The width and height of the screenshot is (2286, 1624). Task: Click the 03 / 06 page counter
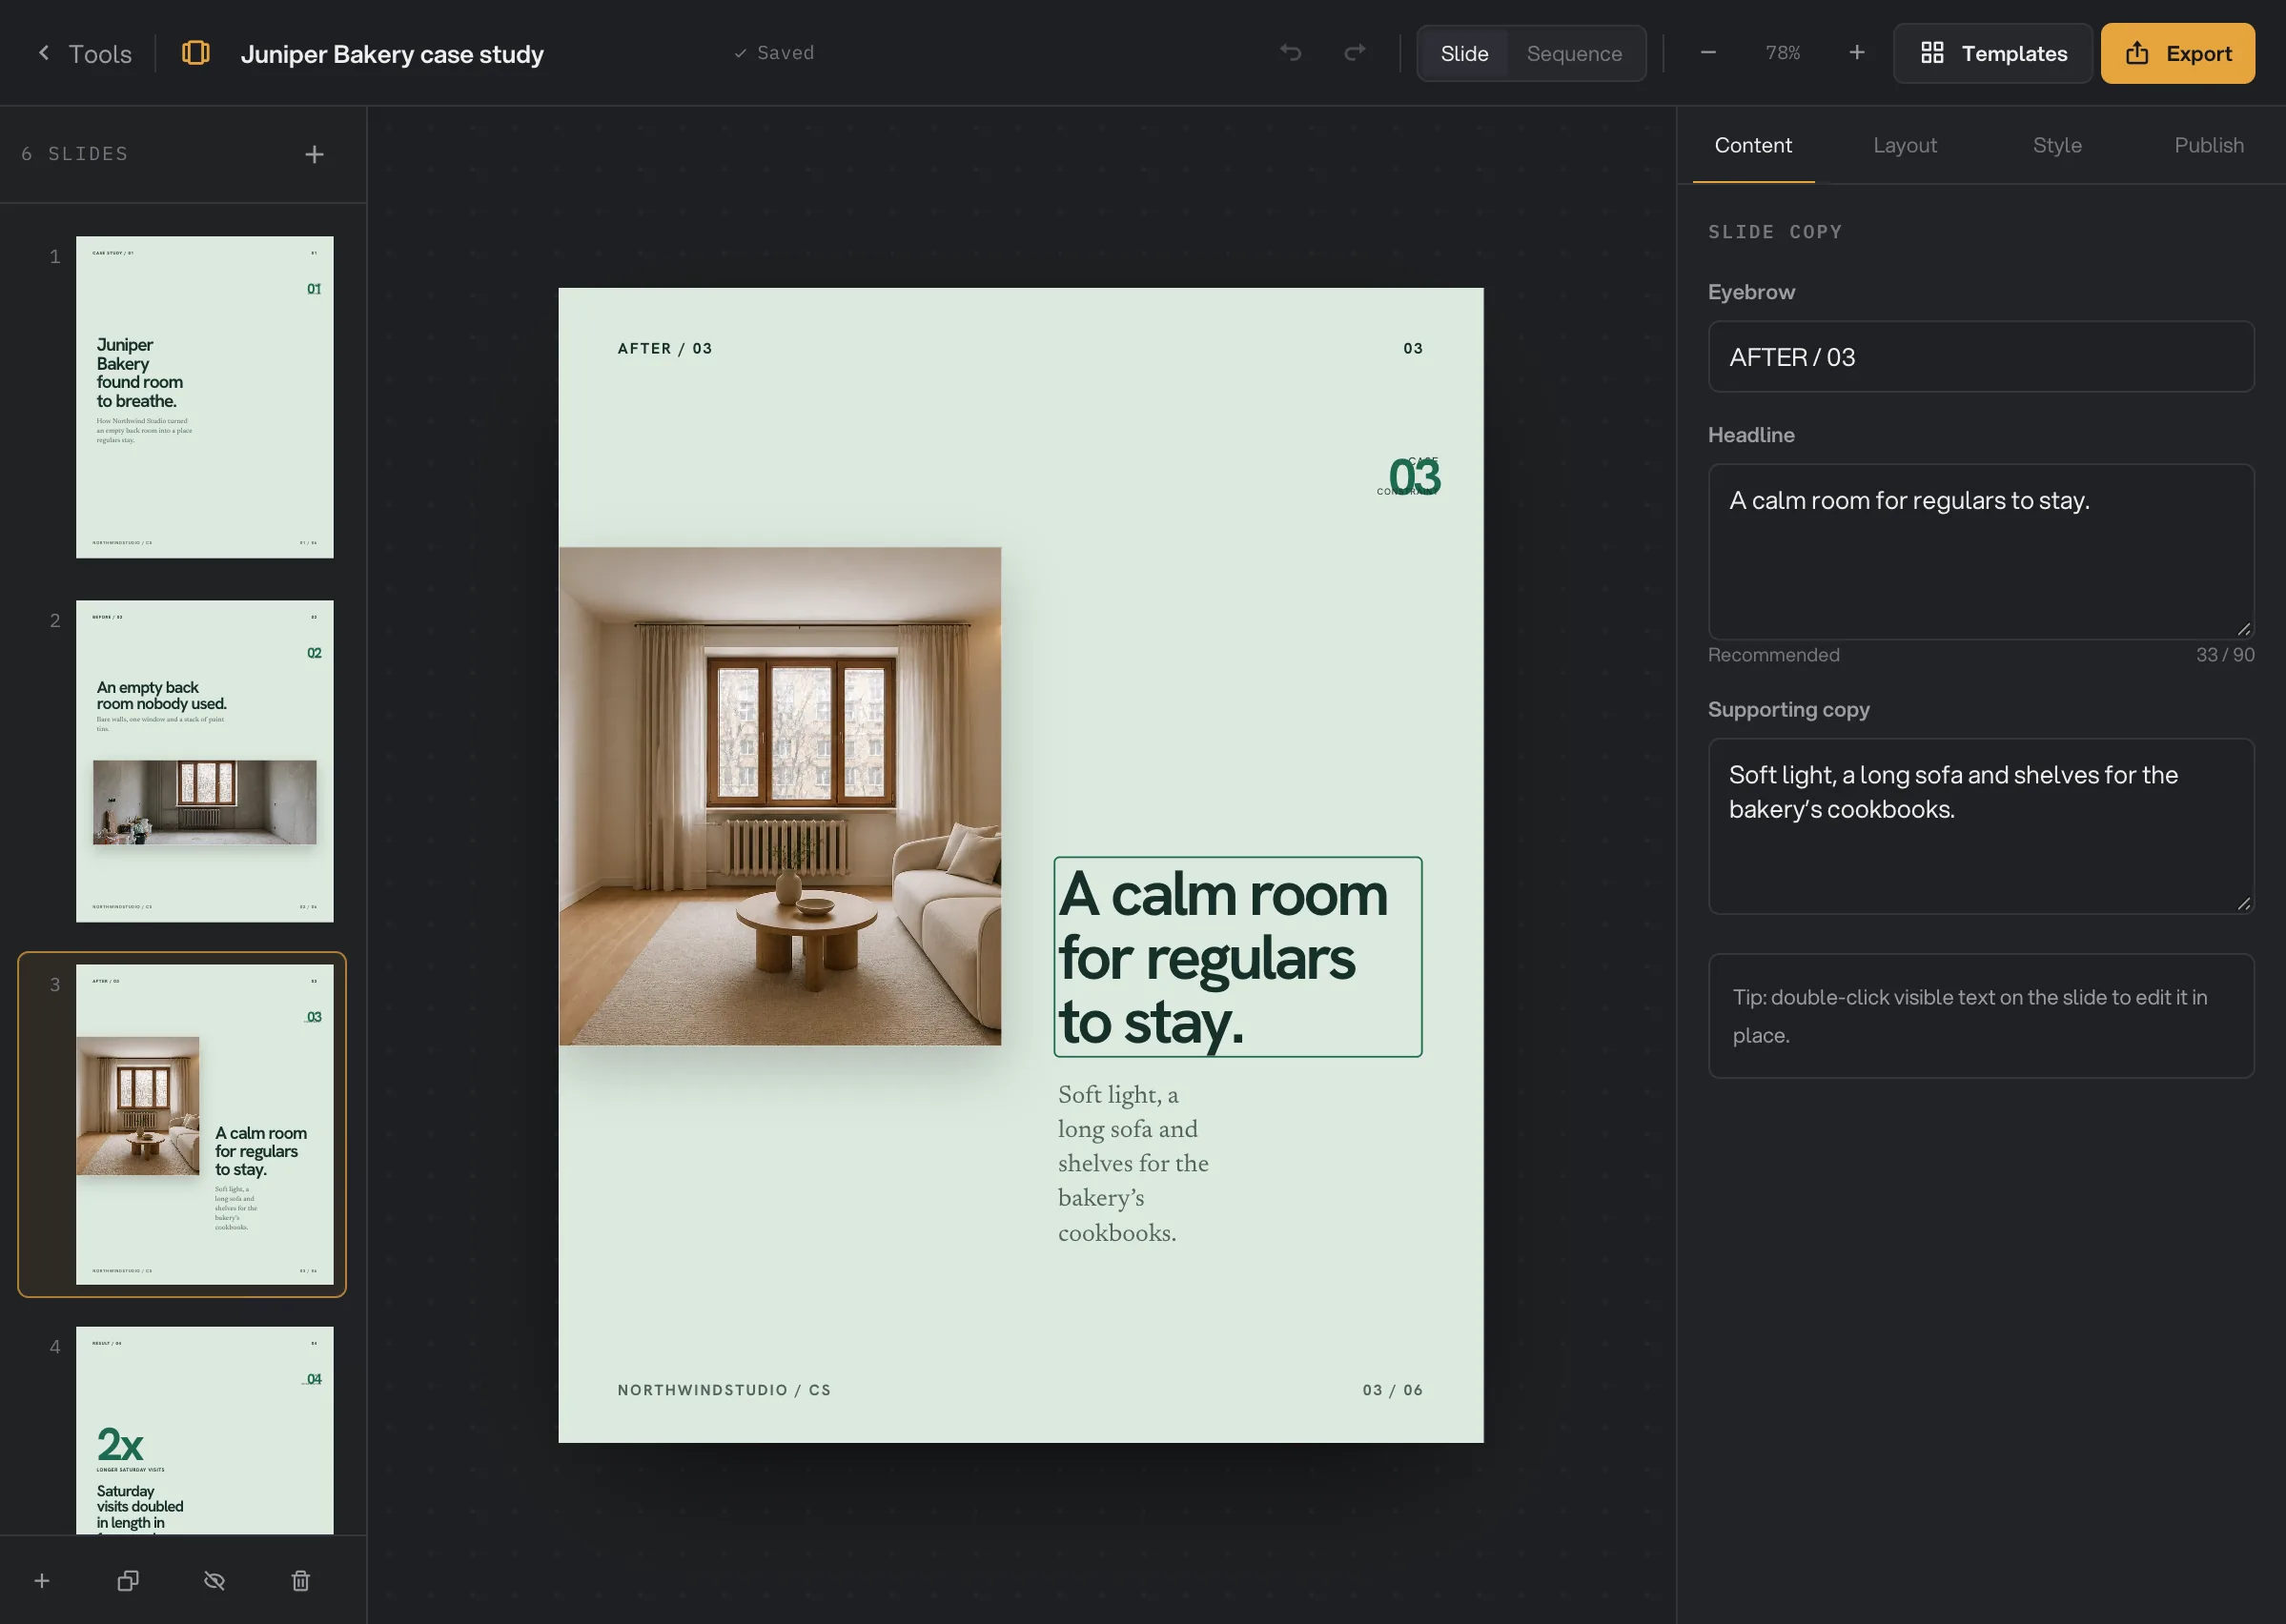click(x=1392, y=1390)
